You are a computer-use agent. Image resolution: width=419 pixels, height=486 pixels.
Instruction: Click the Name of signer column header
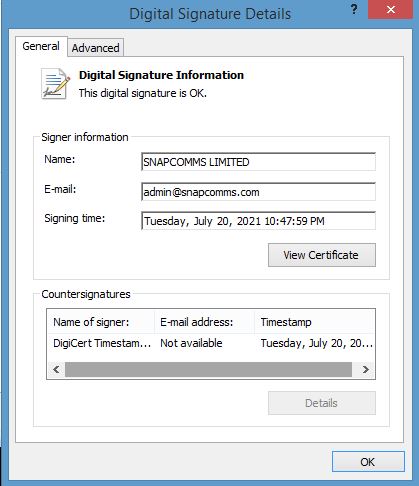[x=101, y=322]
